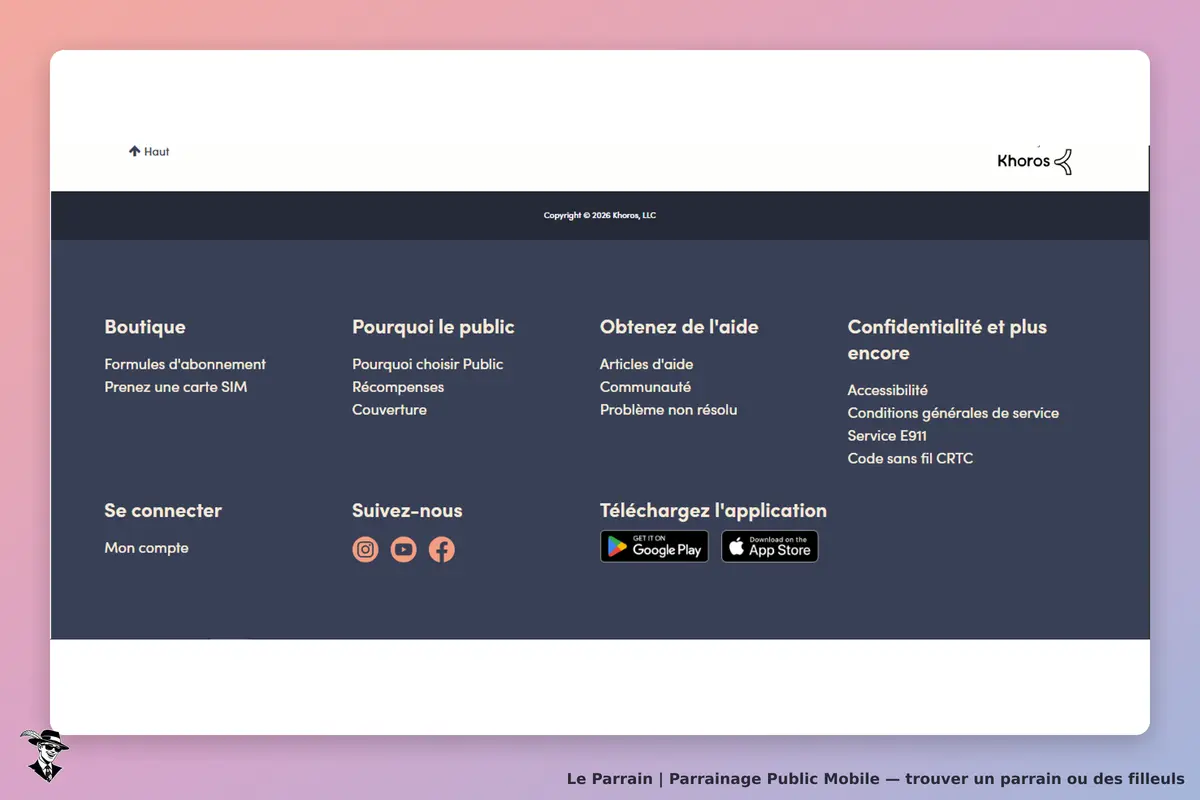
Task: Click the Pourquoi le public heading
Action: pos(433,327)
